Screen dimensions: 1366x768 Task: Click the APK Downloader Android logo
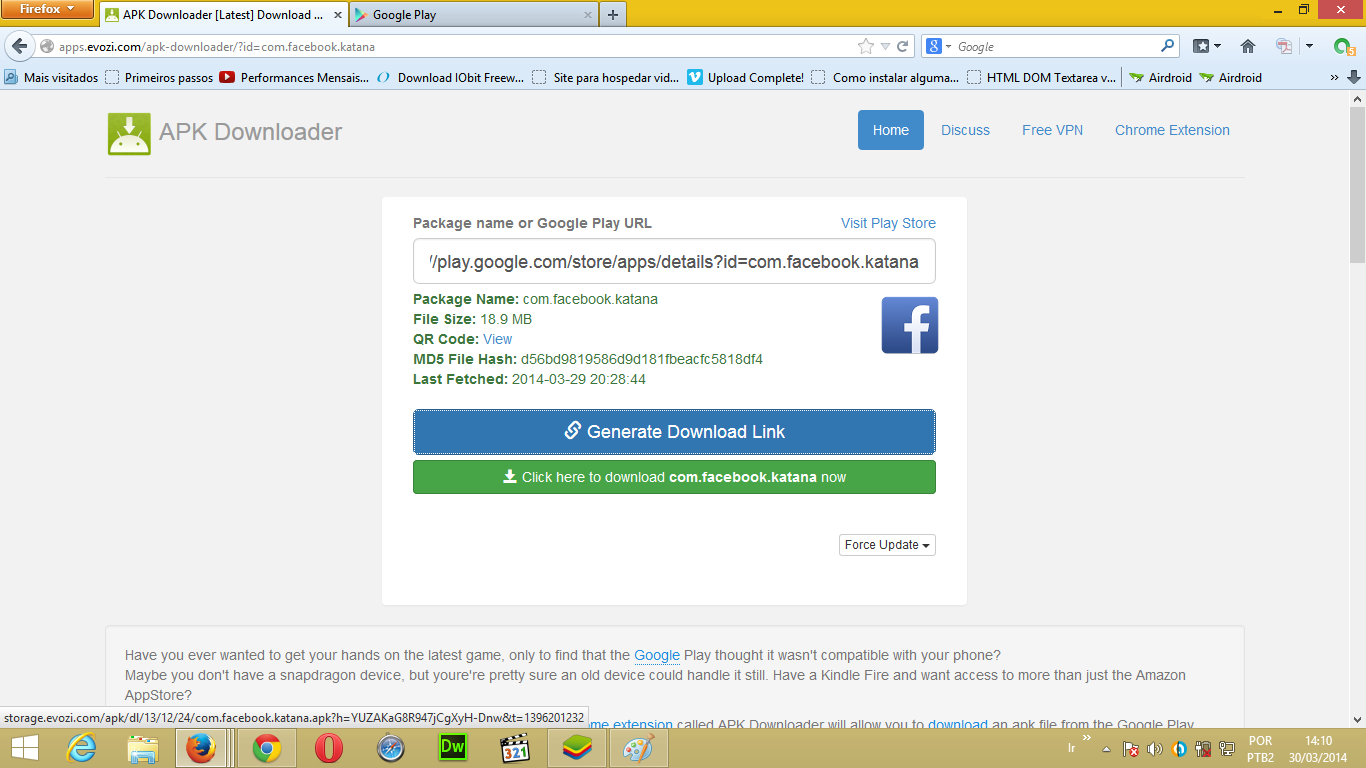pyautogui.click(x=129, y=134)
